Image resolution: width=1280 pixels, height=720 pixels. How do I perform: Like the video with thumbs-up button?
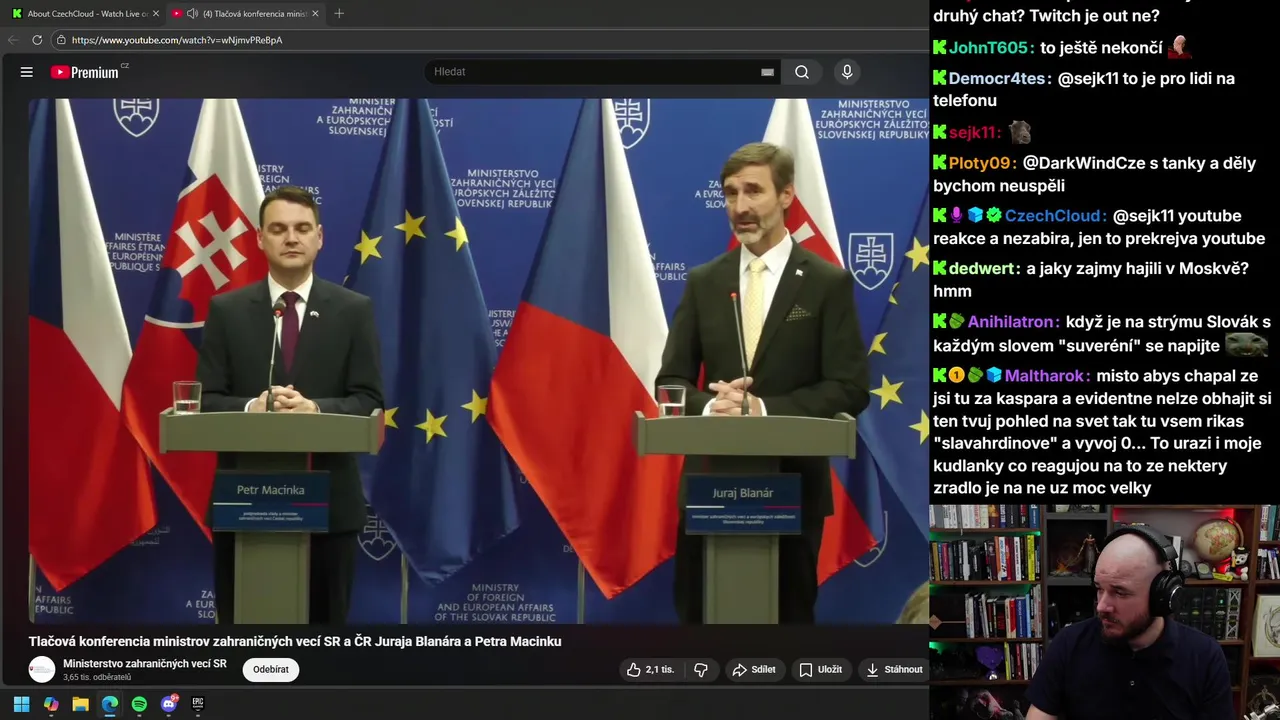650,670
